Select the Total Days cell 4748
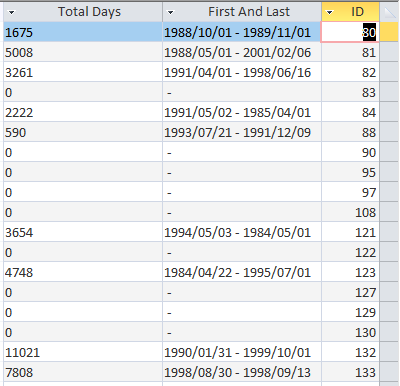The image size is (400, 386). click(83, 272)
